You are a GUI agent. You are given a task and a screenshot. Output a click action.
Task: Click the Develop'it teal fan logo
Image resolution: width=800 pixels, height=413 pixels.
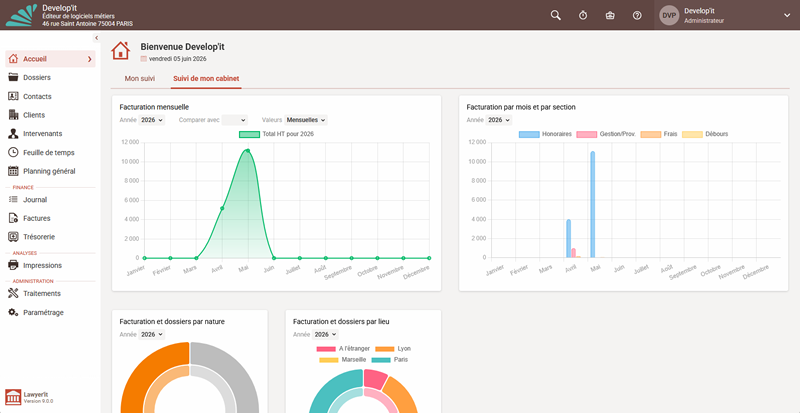(x=21, y=15)
